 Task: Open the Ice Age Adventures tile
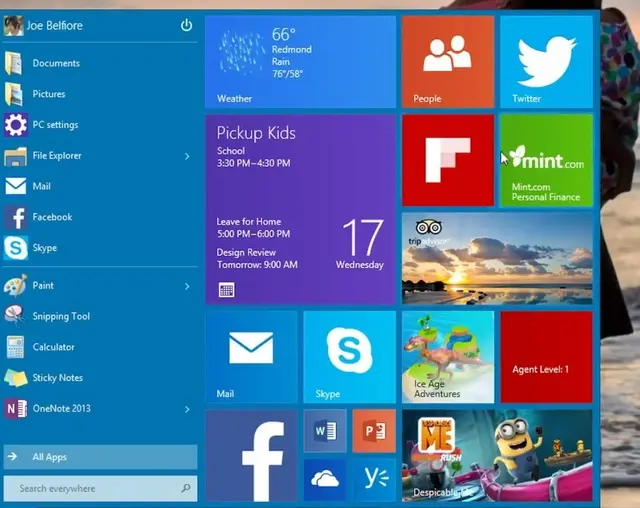[x=448, y=357]
